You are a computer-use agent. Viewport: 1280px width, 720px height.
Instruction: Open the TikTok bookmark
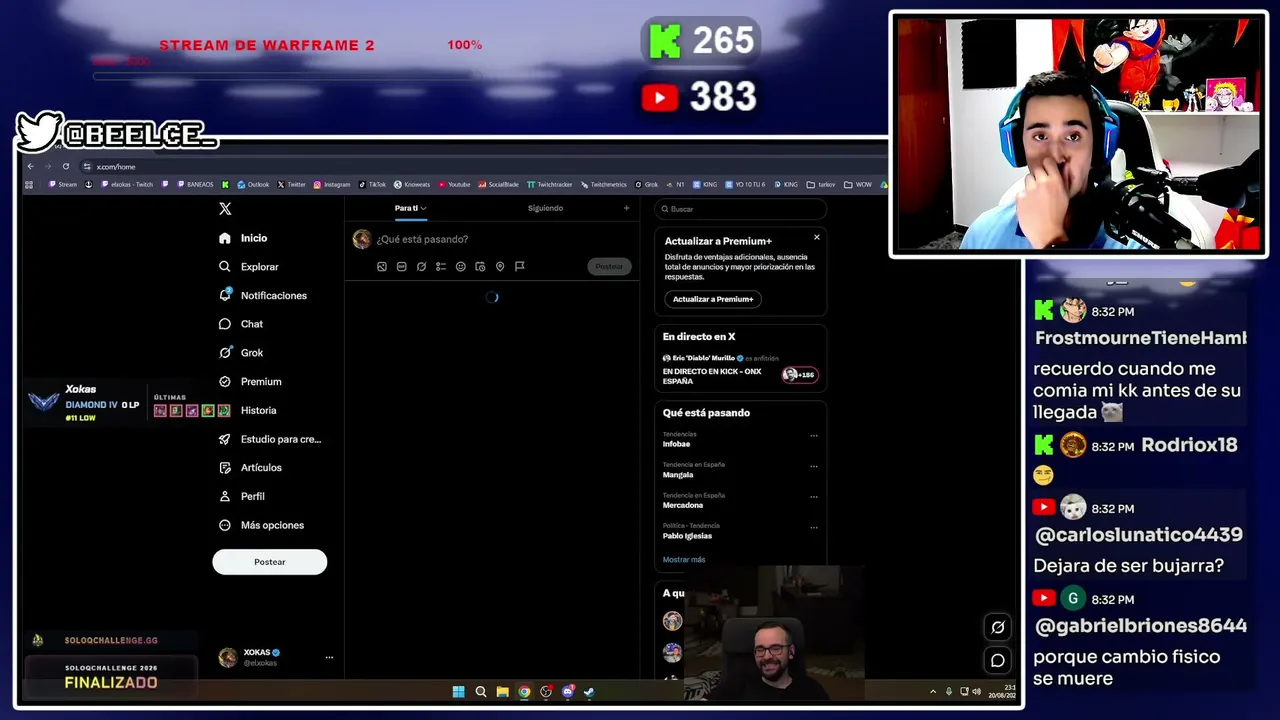372,185
